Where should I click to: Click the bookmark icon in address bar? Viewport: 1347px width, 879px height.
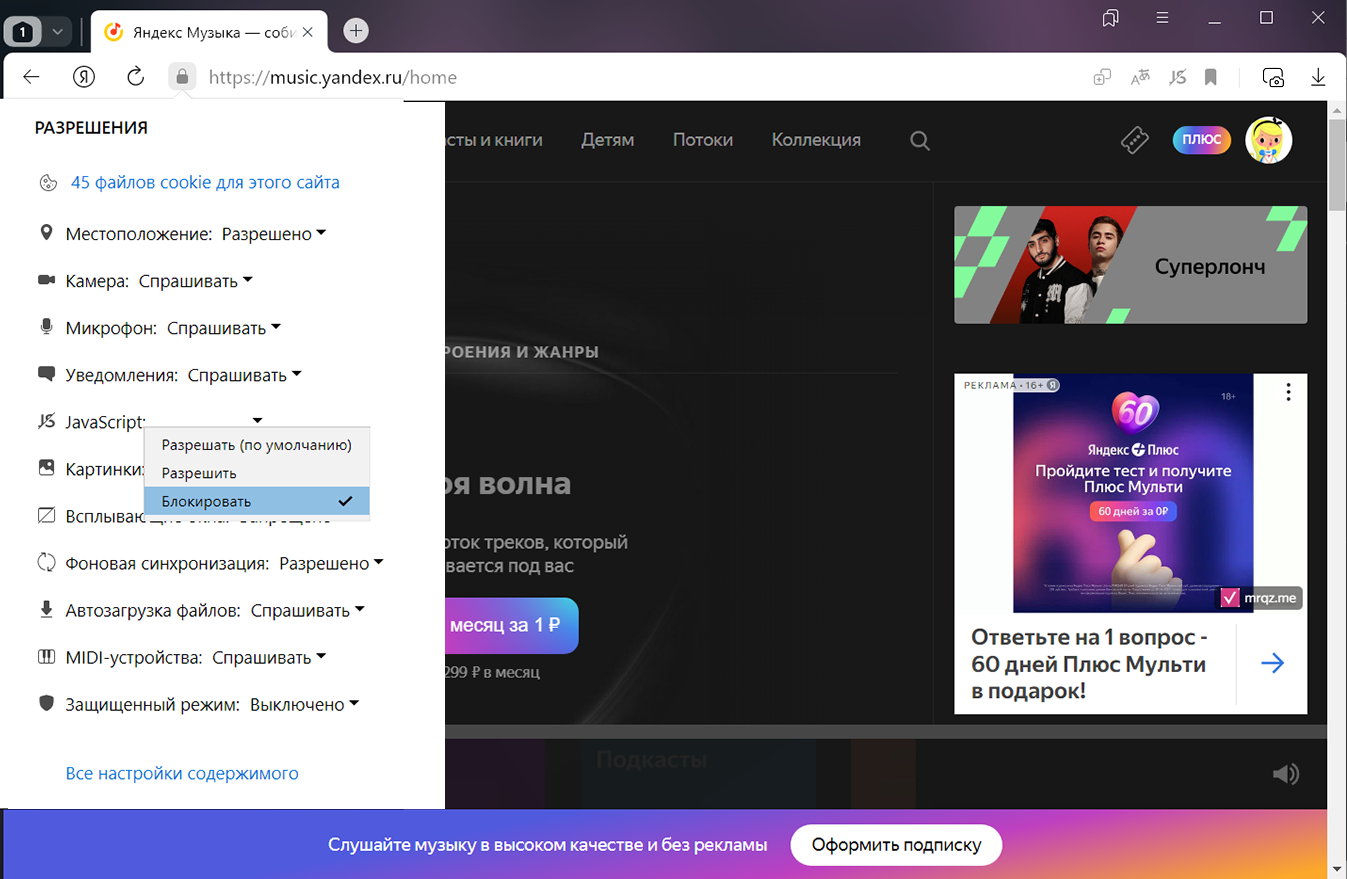[1211, 77]
